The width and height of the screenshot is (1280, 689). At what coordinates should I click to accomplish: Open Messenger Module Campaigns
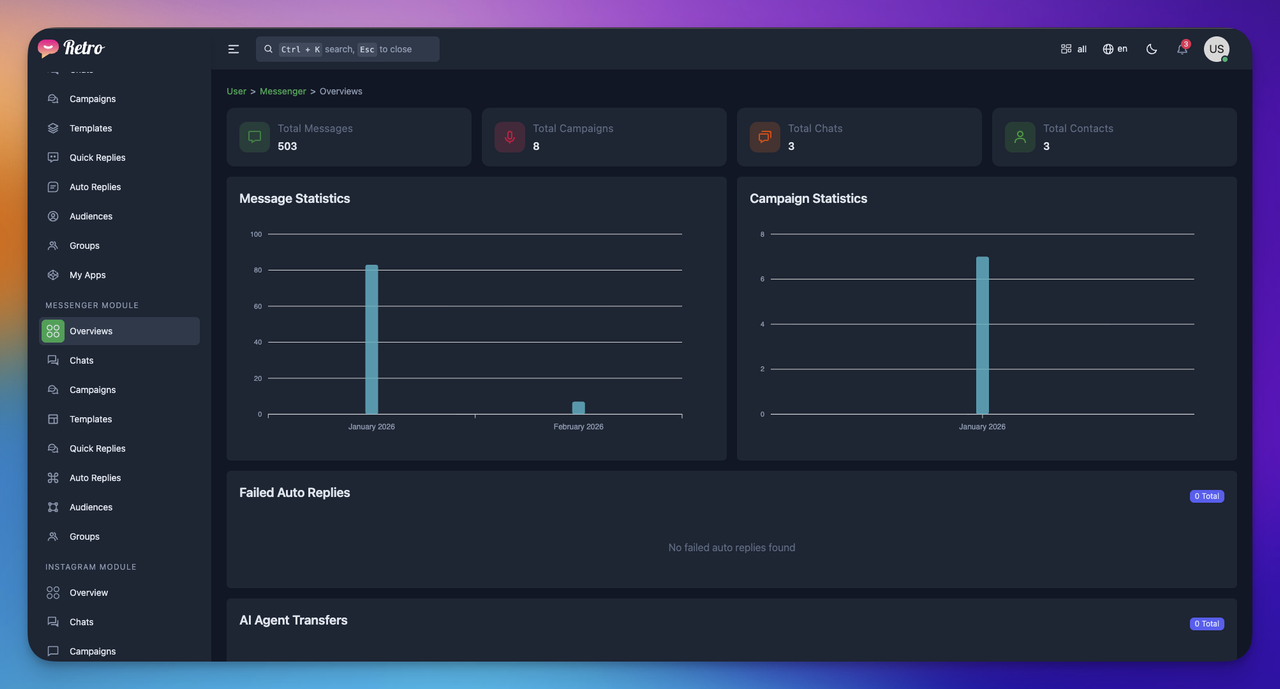[x=120, y=390]
